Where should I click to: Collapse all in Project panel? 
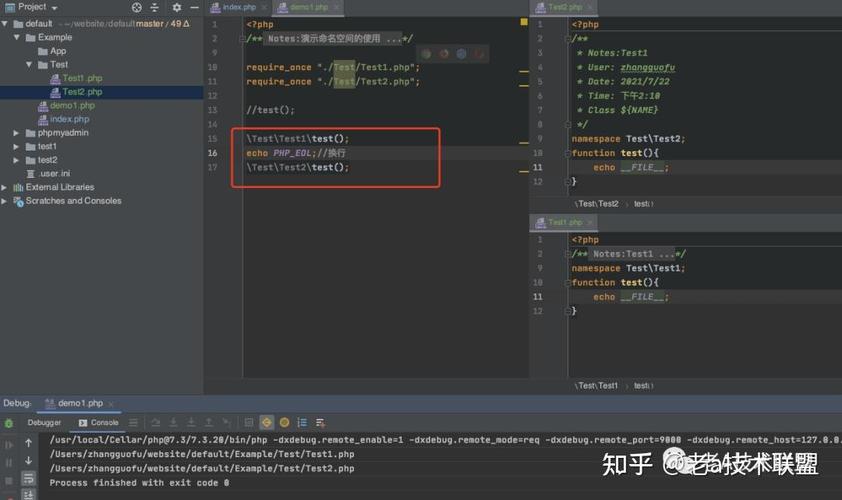155,8
